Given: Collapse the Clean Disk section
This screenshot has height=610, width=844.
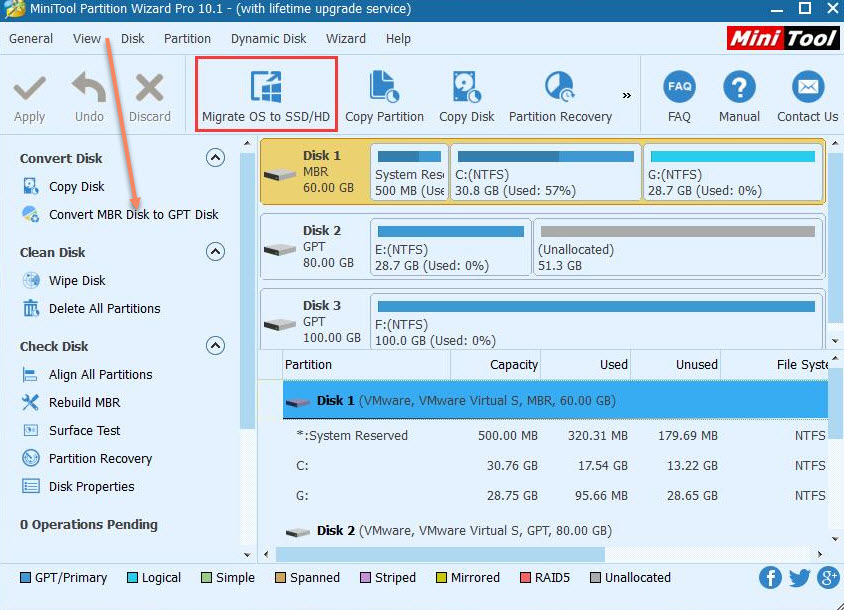Looking at the screenshot, I should pyautogui.click(x=215, y=252).
